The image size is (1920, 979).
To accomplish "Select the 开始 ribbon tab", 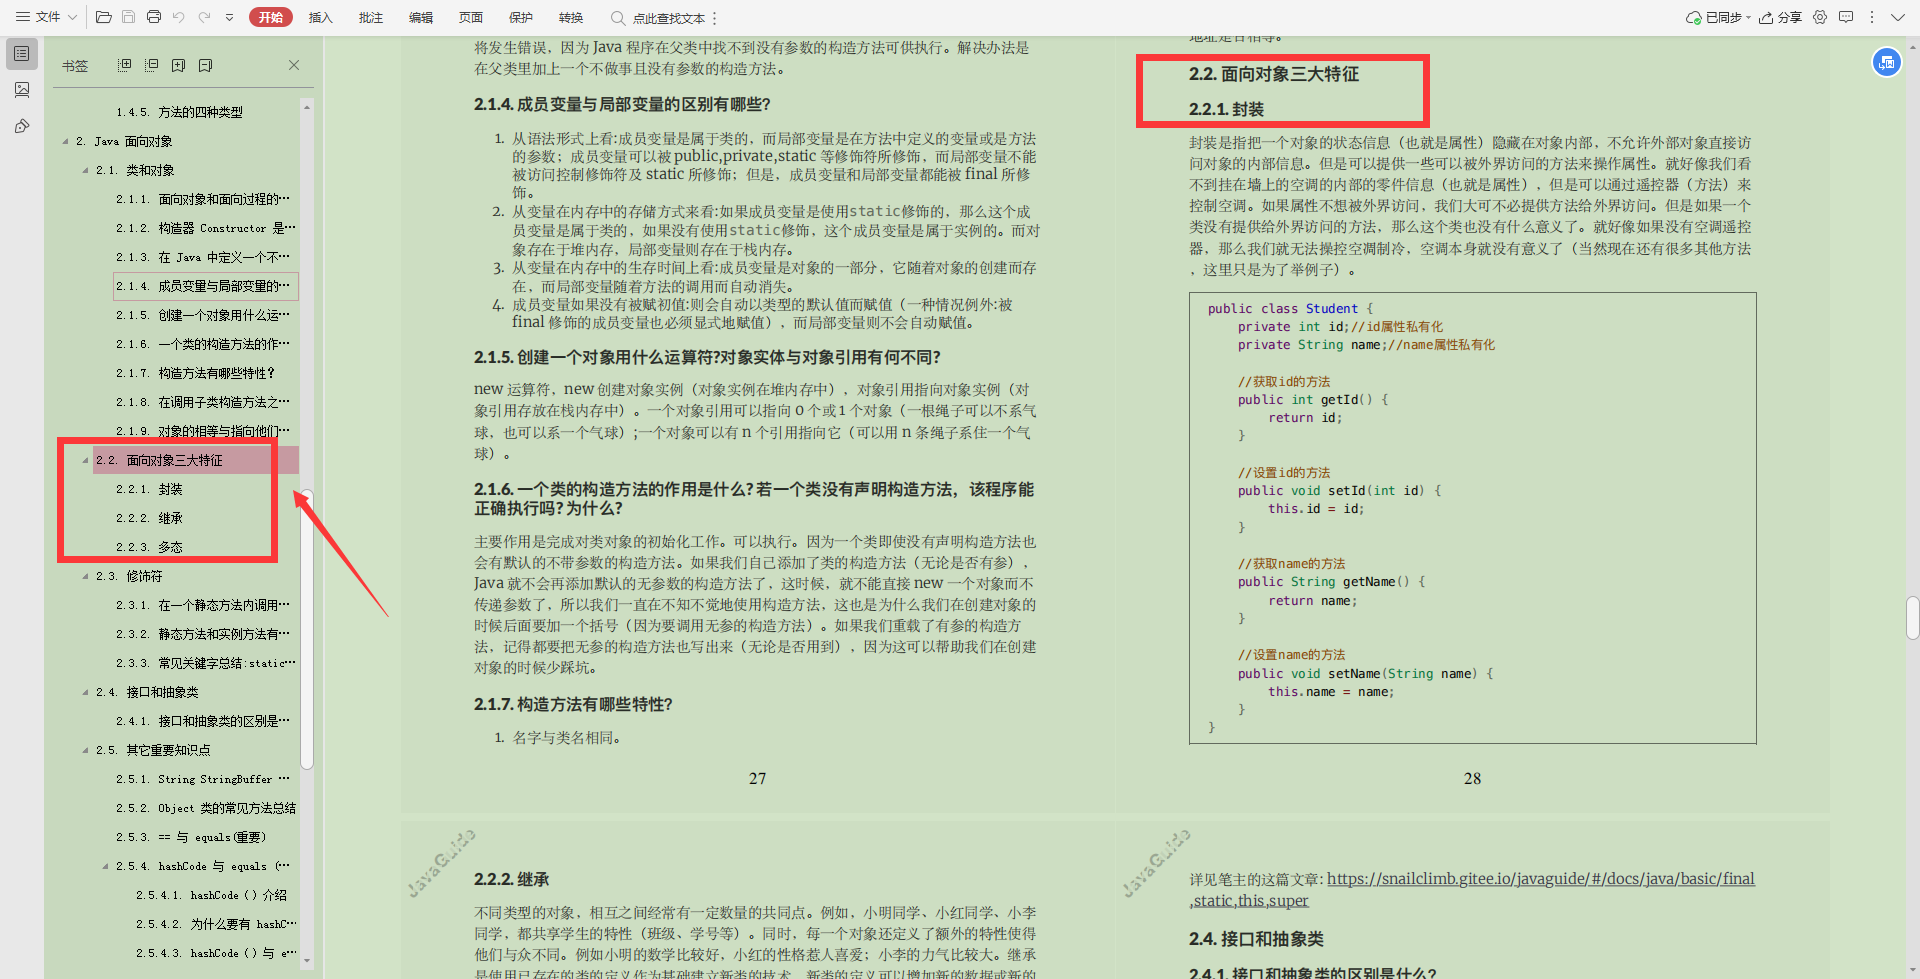I will pyautogui.click(x=270, y=17).
